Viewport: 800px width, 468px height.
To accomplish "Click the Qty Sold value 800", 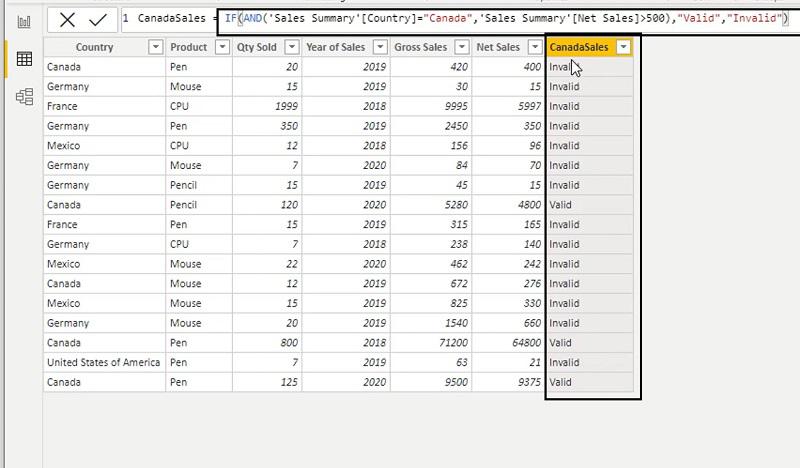I will click(289, 343).
